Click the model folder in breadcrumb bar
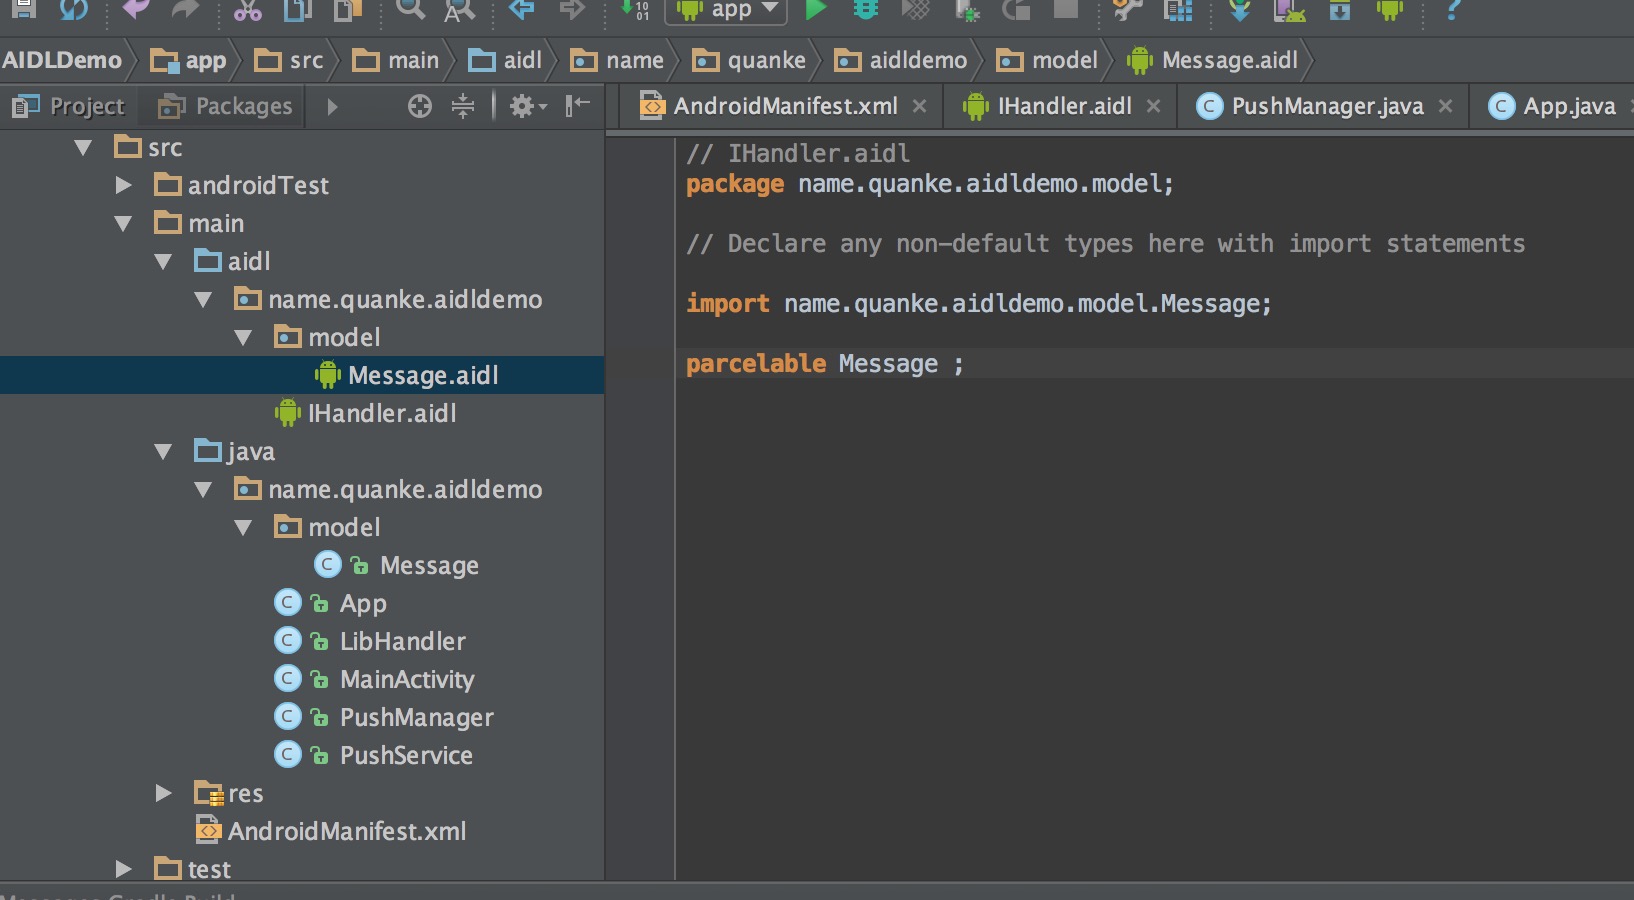This screenshot has width=1634, height=900. click(1064, 61)
